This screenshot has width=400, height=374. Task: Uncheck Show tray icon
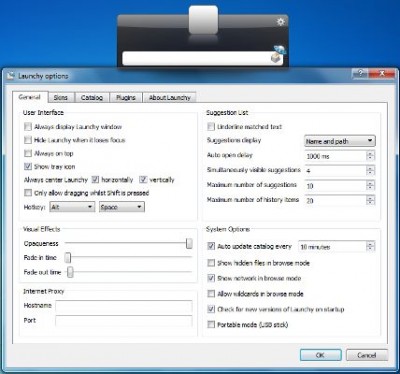point(28,166)
